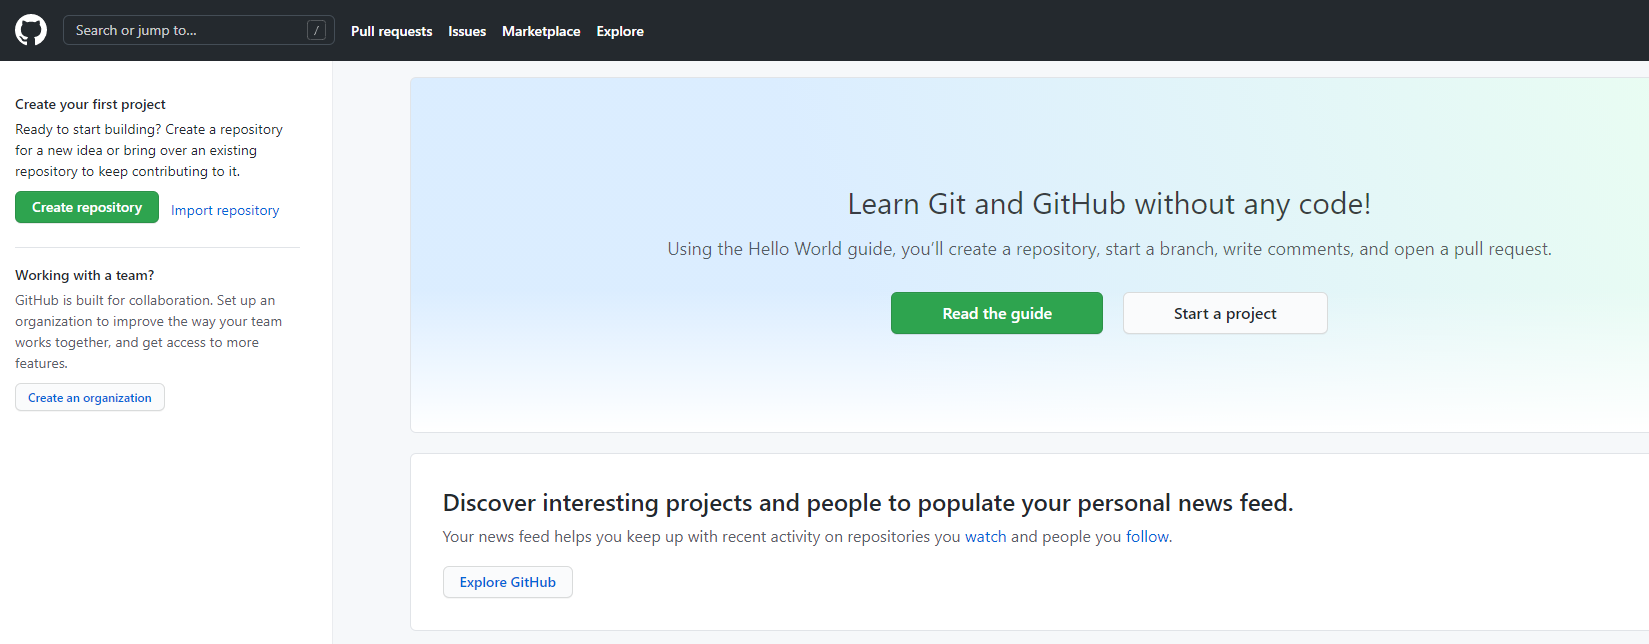The image size is (1649, 644).
Task: Click the 'Working with a team?' heading
Action: [85, 275]
